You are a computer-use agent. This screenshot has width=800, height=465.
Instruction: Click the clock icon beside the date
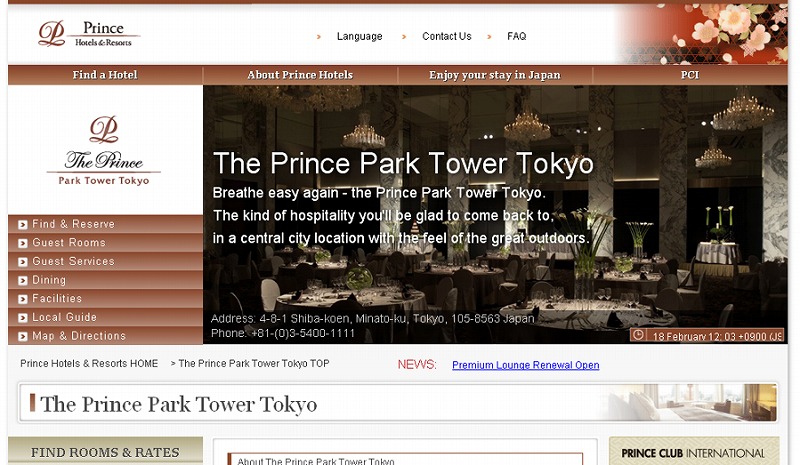[x=638, y=335]
